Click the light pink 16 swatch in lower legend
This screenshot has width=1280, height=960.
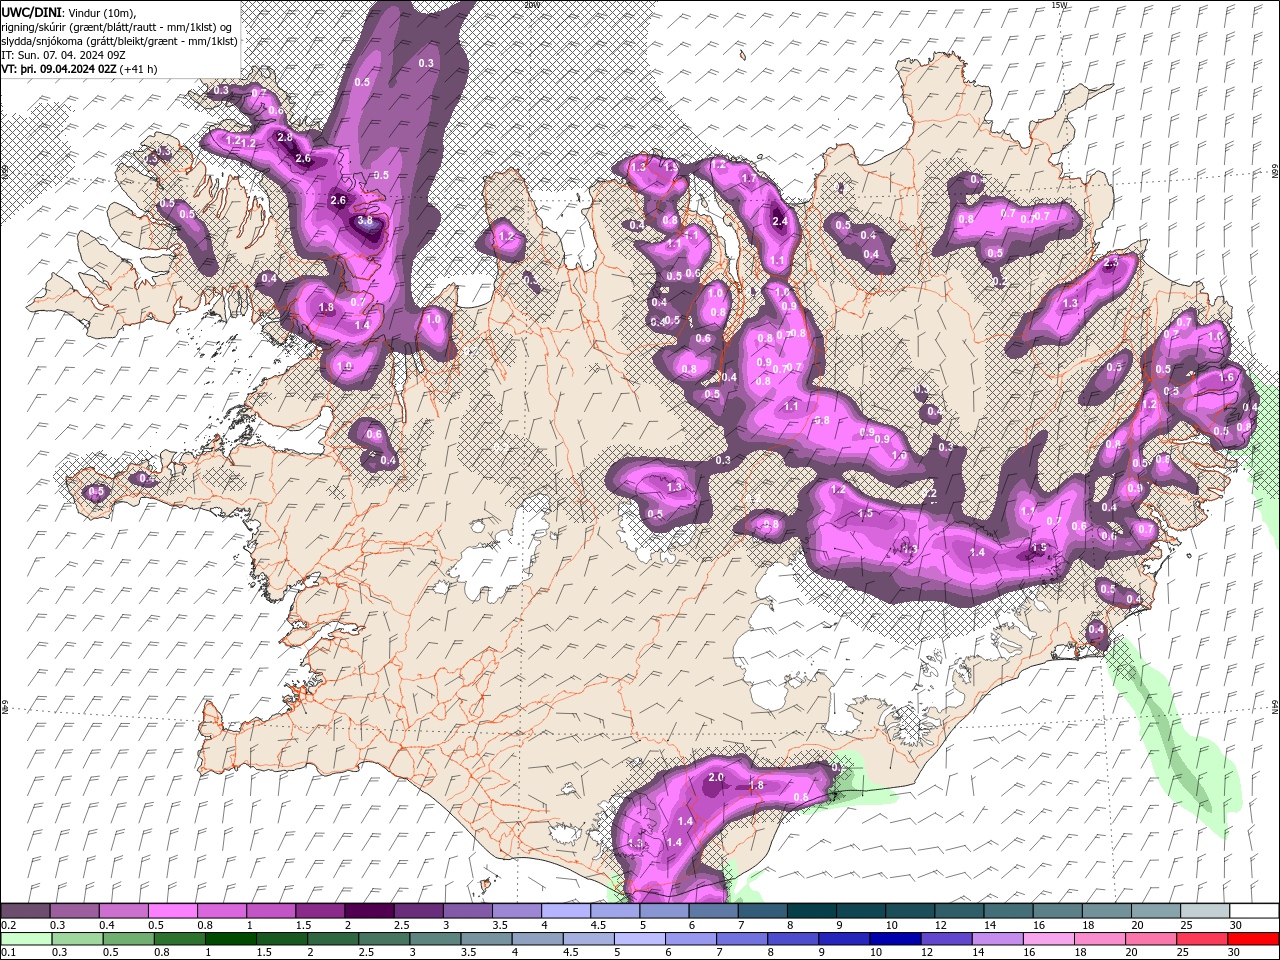tap(1049, 939)
